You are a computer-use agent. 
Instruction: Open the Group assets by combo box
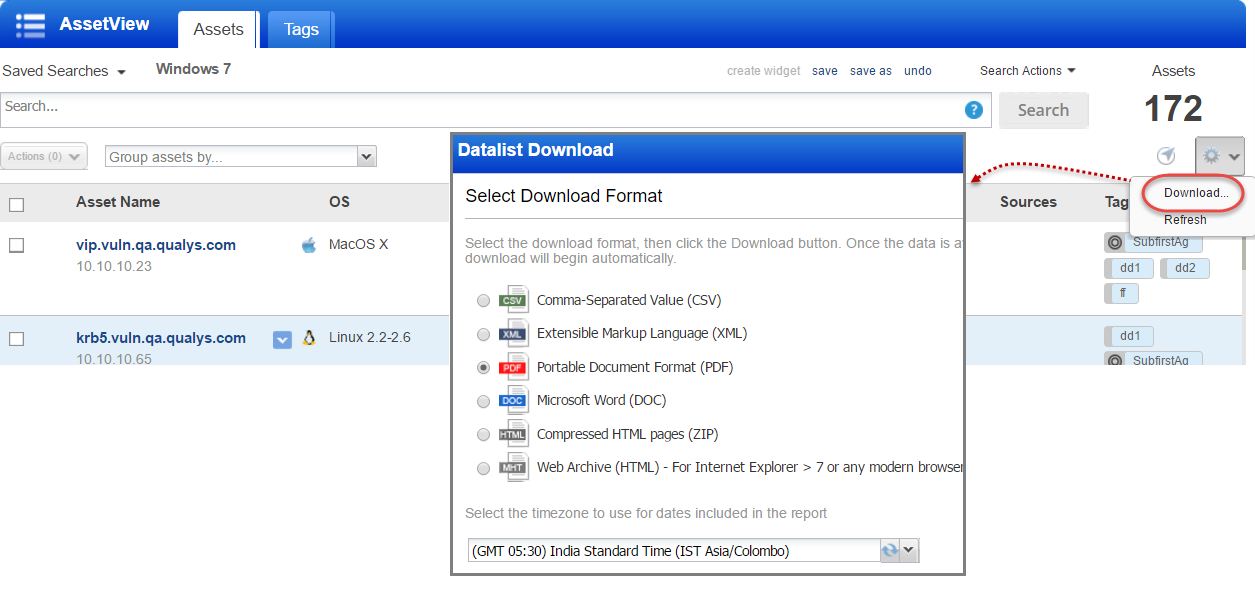click(240, 157)
